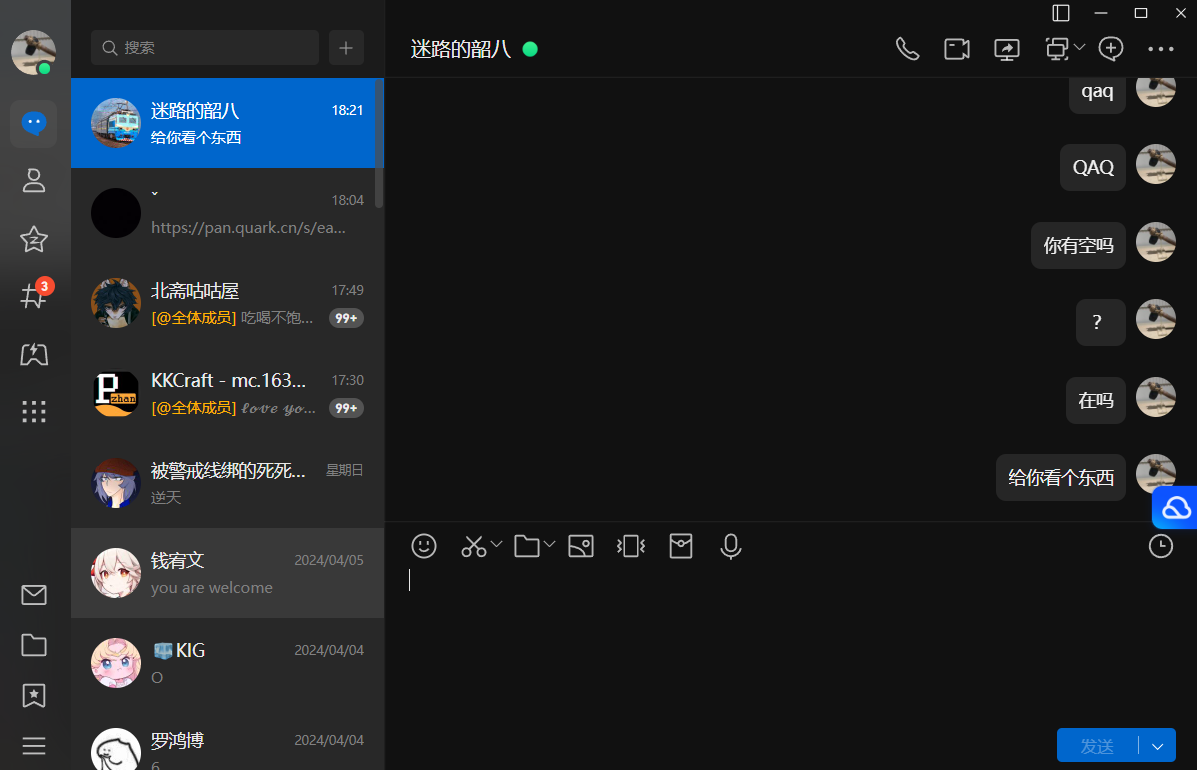The height and width of the screenshot is (770, 1197).
Task: Open the more options ellipsis in header
Action: click(x=1161, y=49)
